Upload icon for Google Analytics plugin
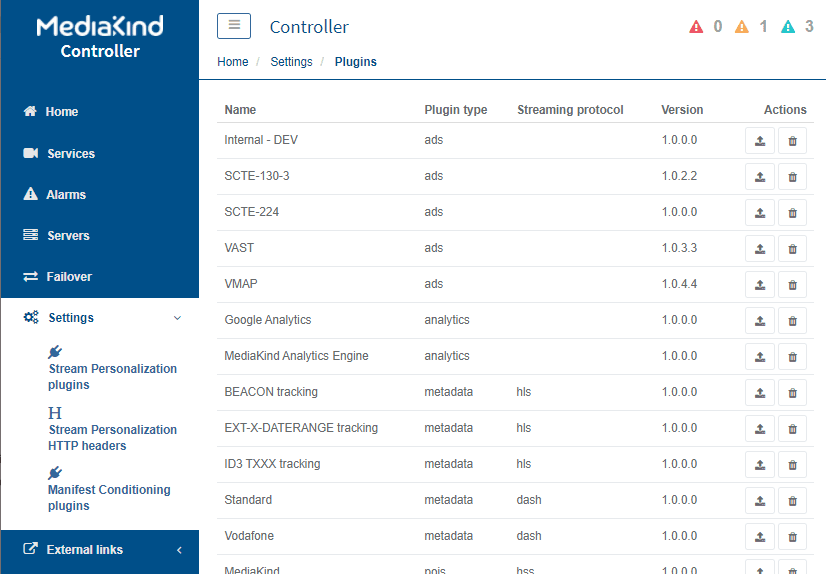 tap(760, 321)
